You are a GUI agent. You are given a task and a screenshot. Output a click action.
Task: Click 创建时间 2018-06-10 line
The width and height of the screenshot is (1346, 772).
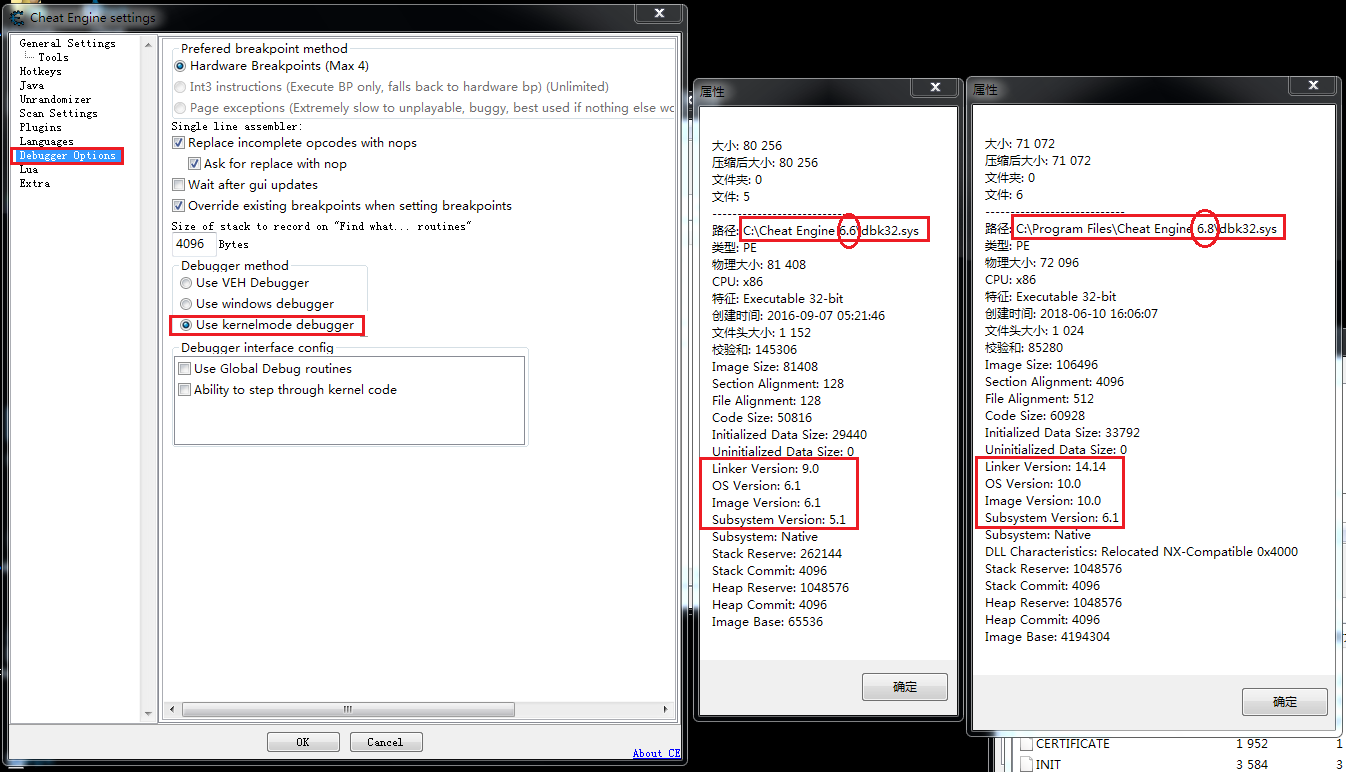tap(1071, 313)
